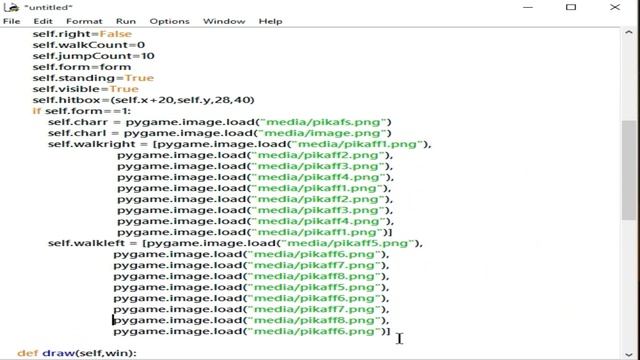Click the line self.form=form
Viewport: 640px width, 360px height.
pyautogui.click(x=82, y=67)
